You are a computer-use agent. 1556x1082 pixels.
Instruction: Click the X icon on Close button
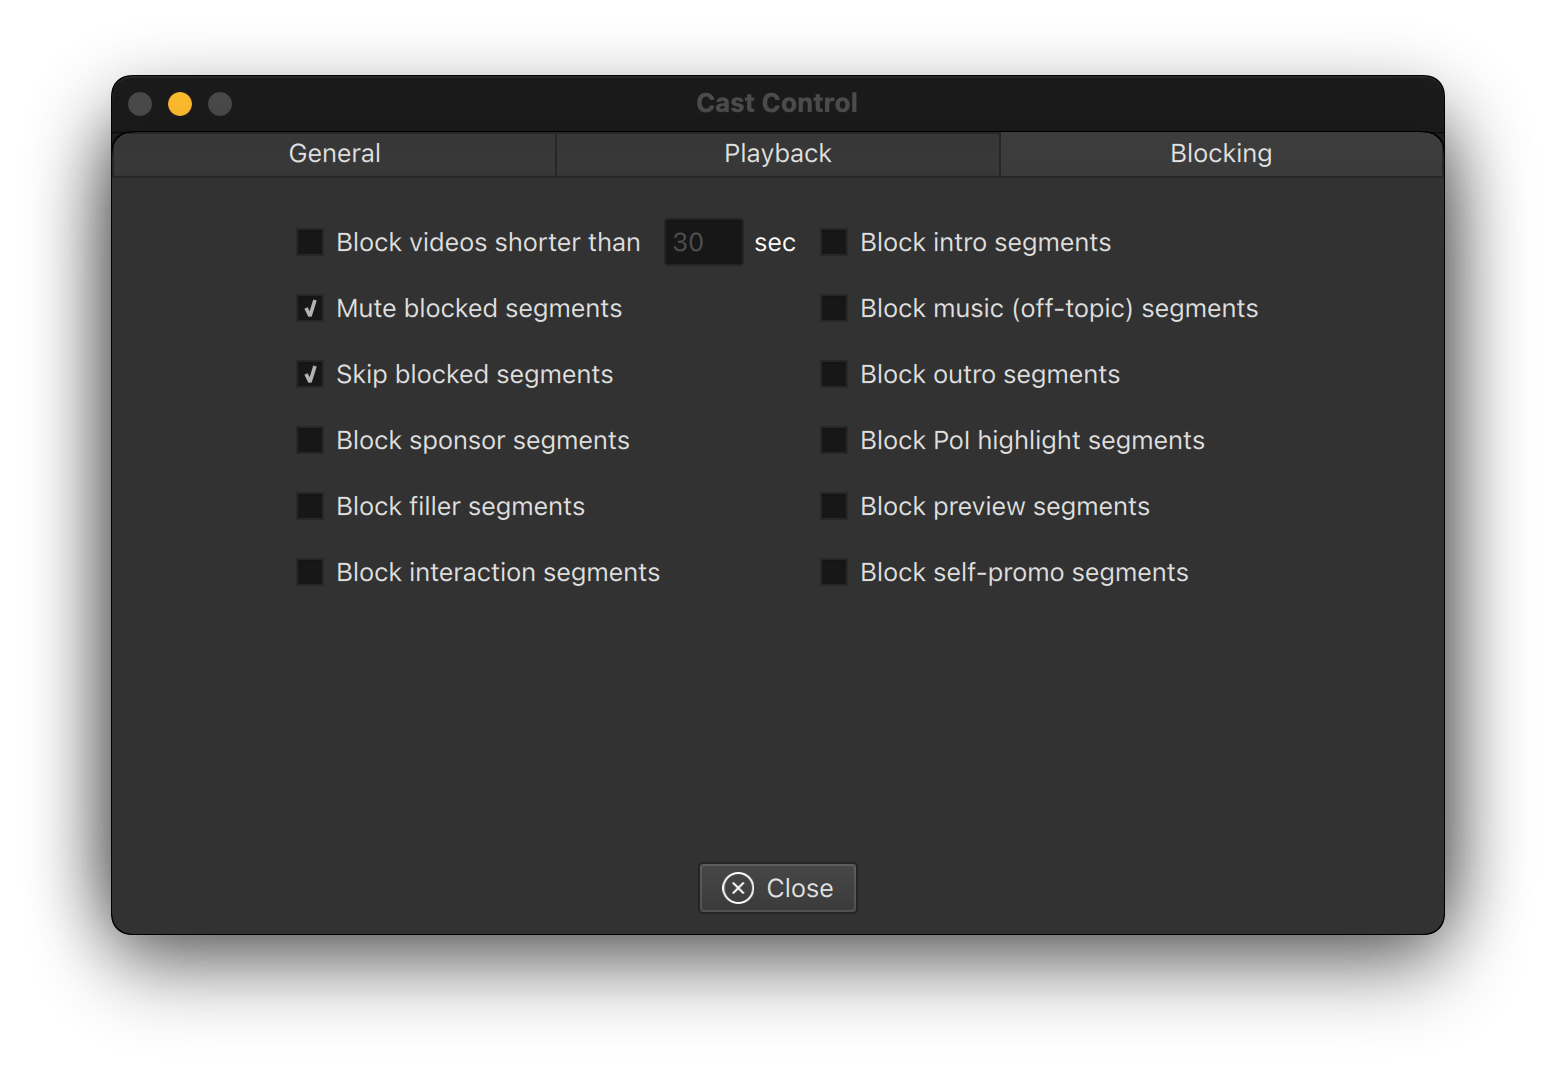click(x=738, y=888)
